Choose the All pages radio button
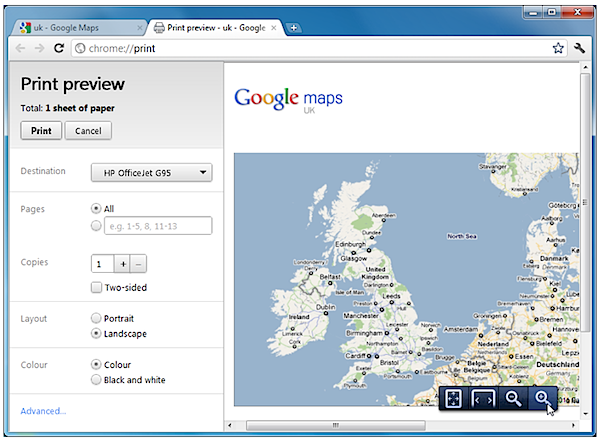The height and width of the screenshot is (442, 600). 96,208
